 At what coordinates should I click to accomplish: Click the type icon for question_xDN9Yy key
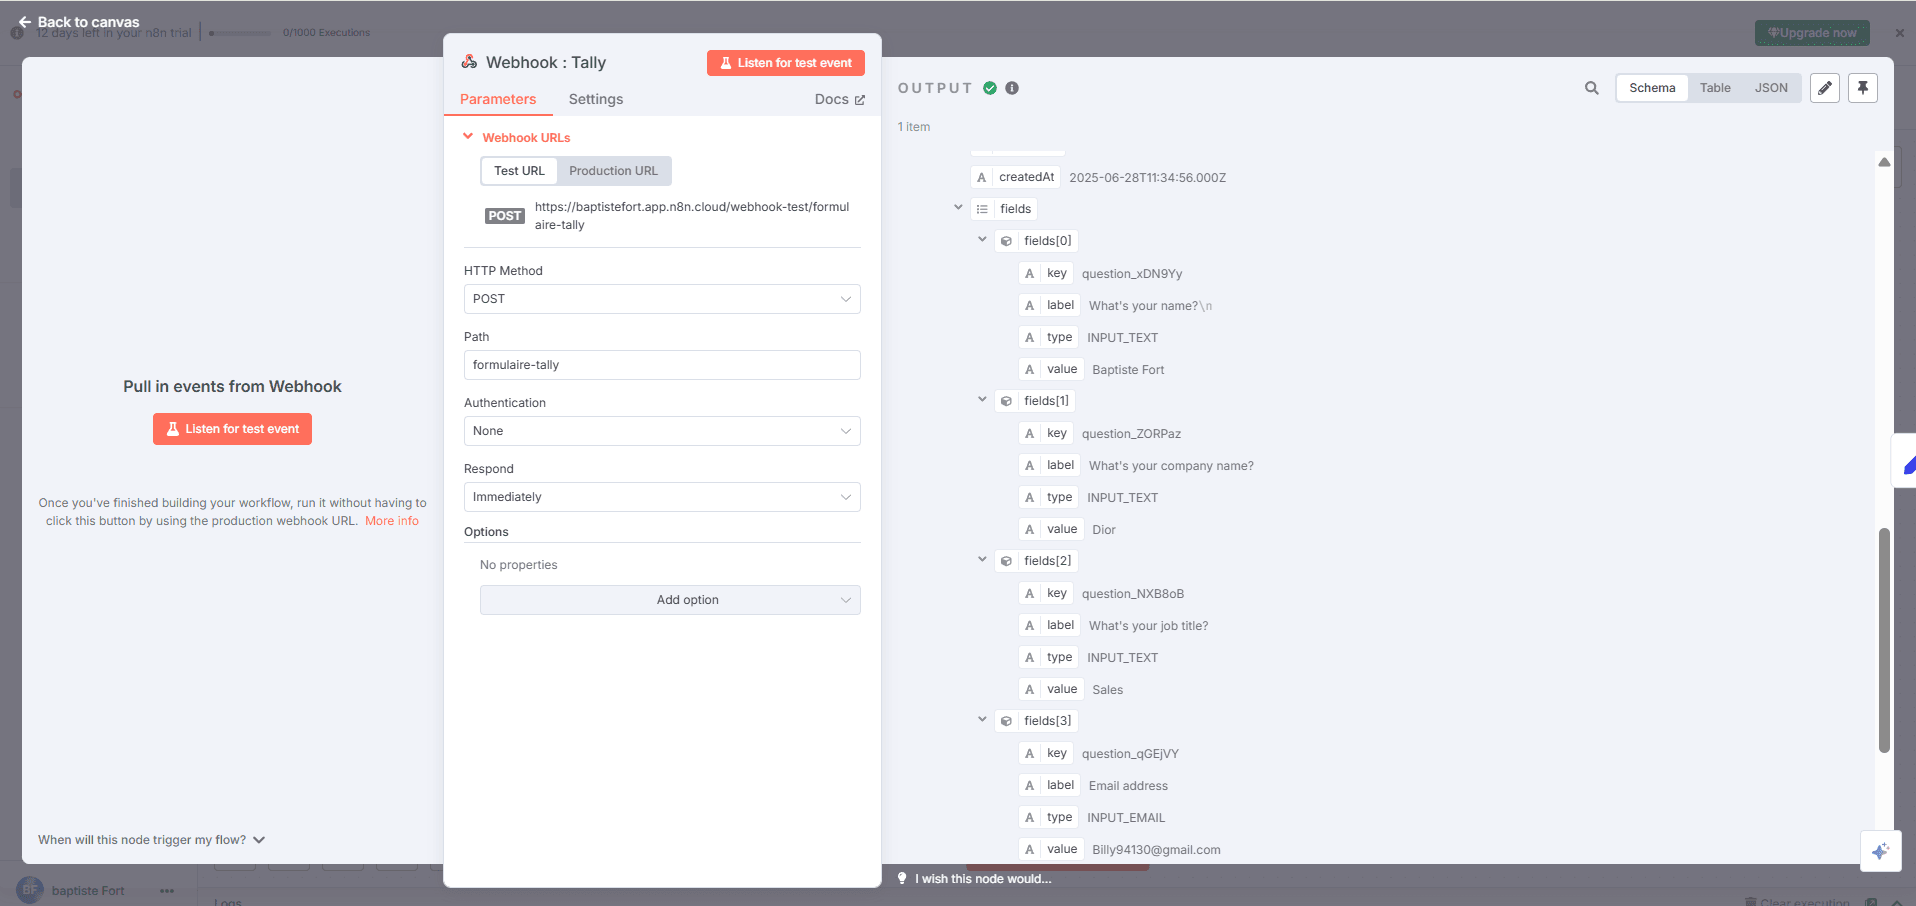[1030, 273]
